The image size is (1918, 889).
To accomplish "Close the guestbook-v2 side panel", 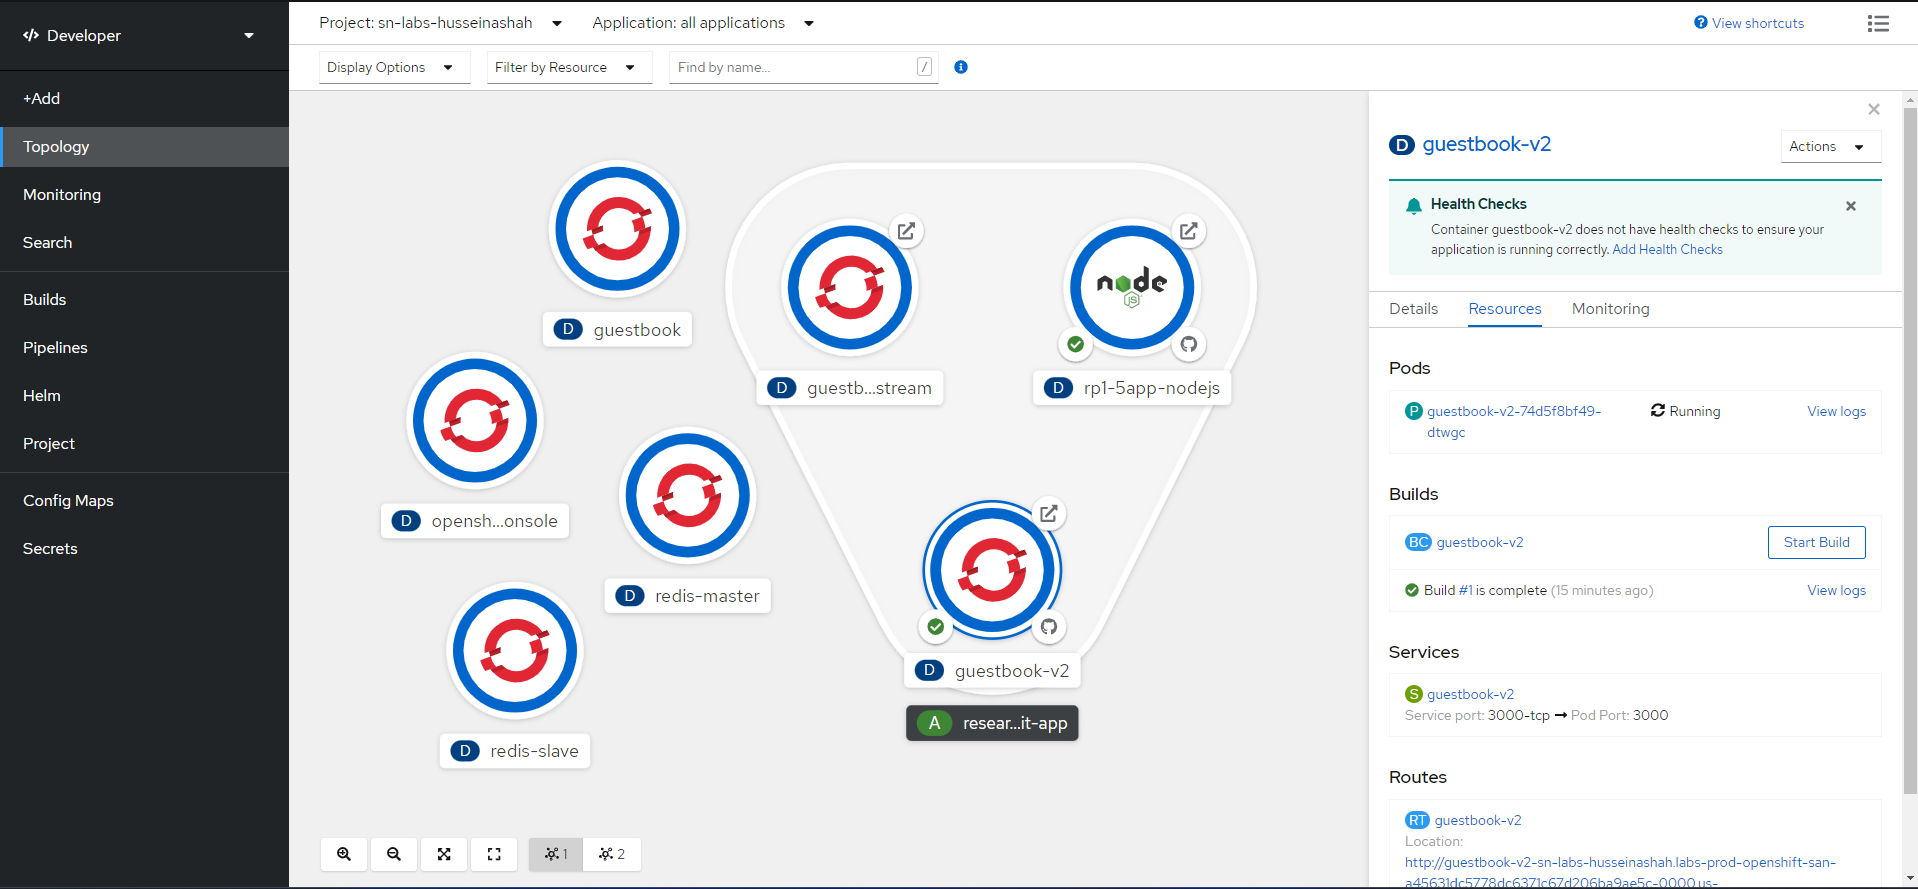I will click(1874, 109).
